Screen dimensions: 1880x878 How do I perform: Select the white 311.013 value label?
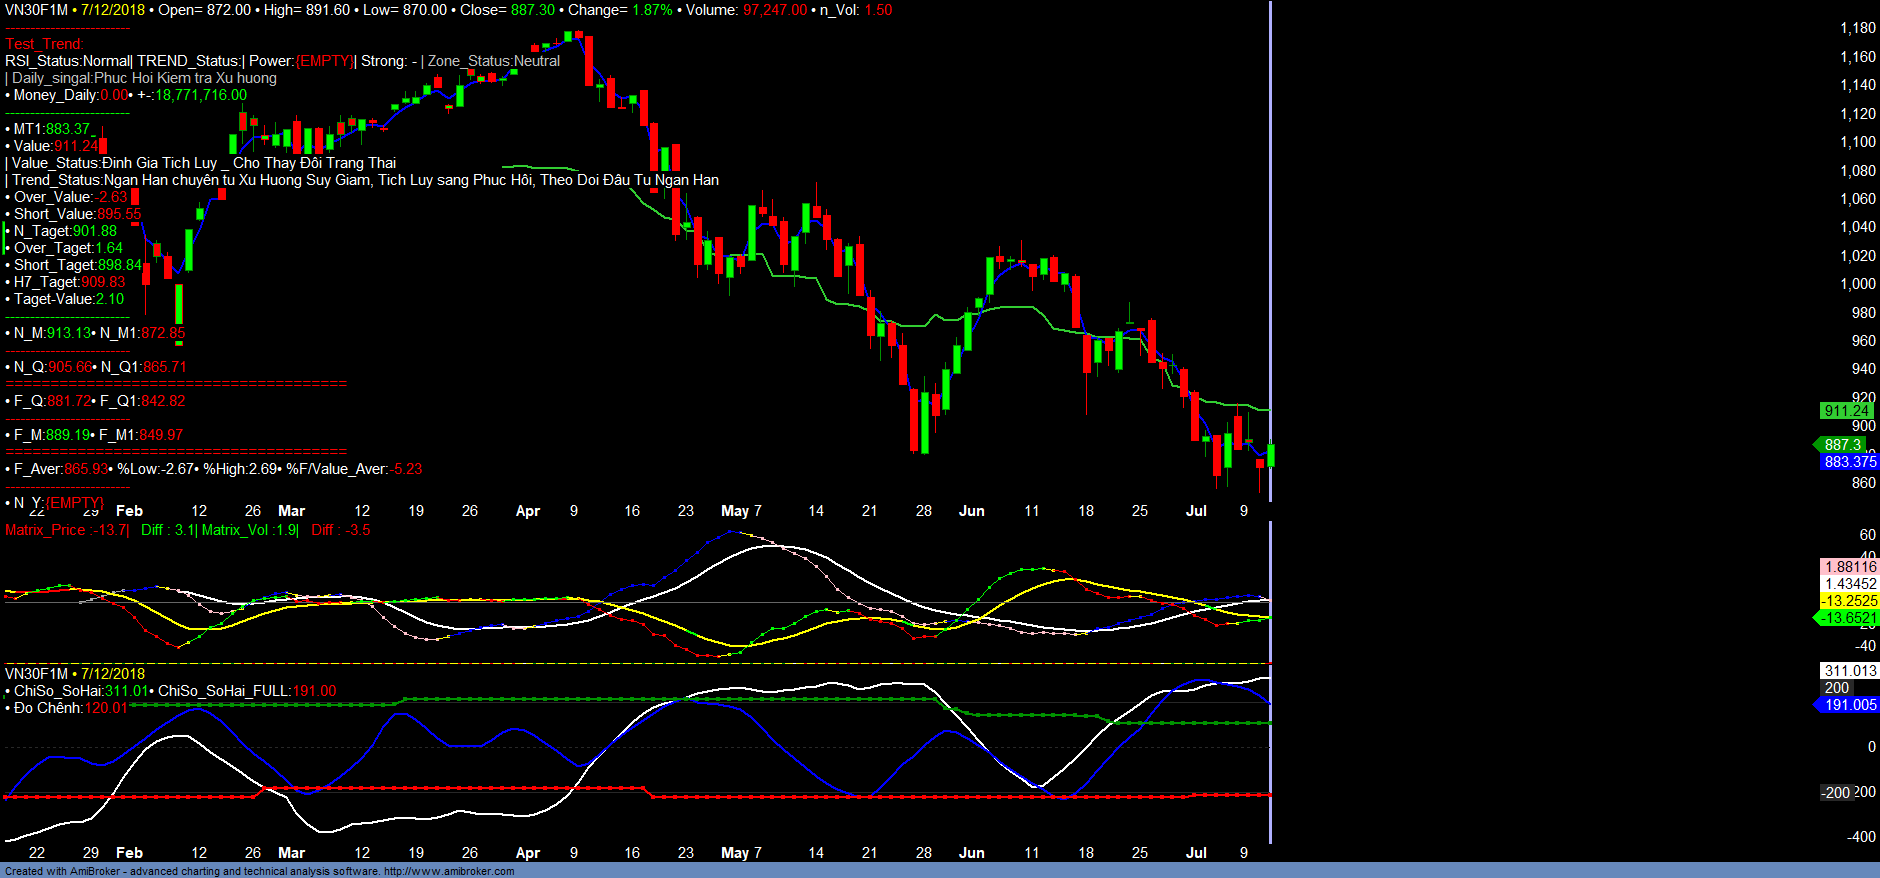1850,671
